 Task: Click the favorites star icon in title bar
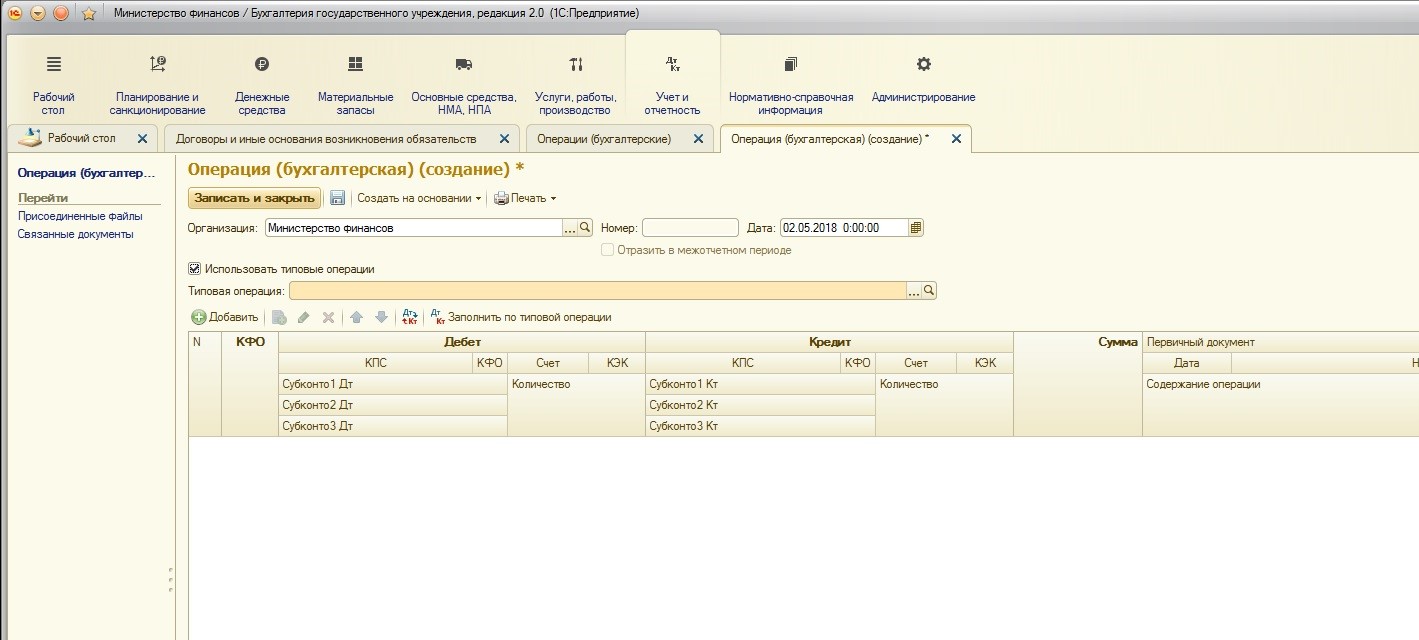click(88, 13)
